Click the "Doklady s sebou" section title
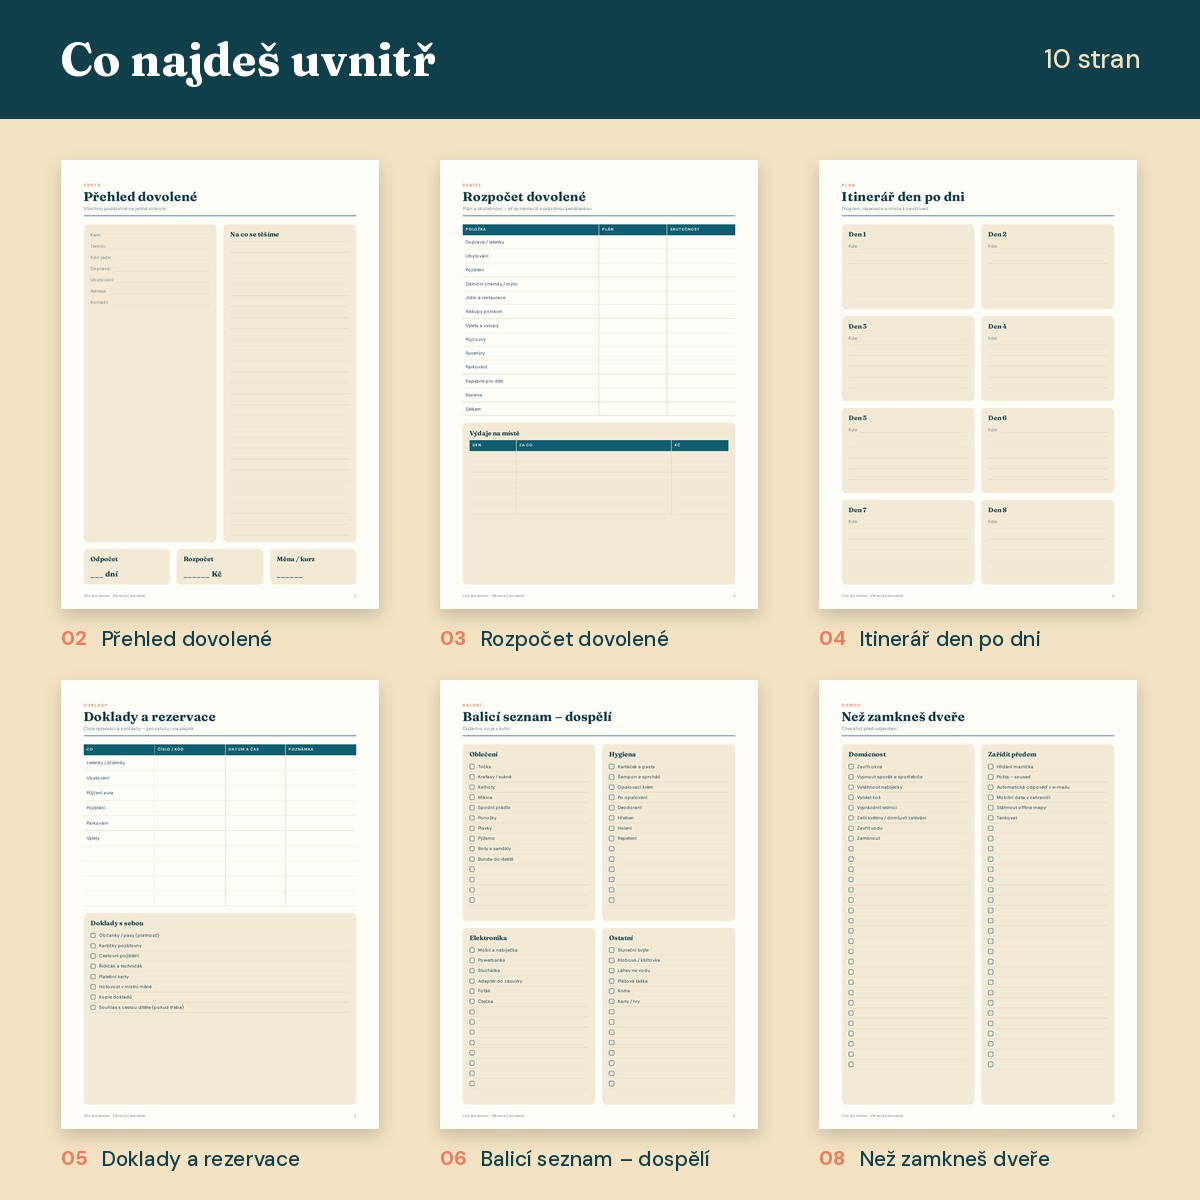 point(117,923)
